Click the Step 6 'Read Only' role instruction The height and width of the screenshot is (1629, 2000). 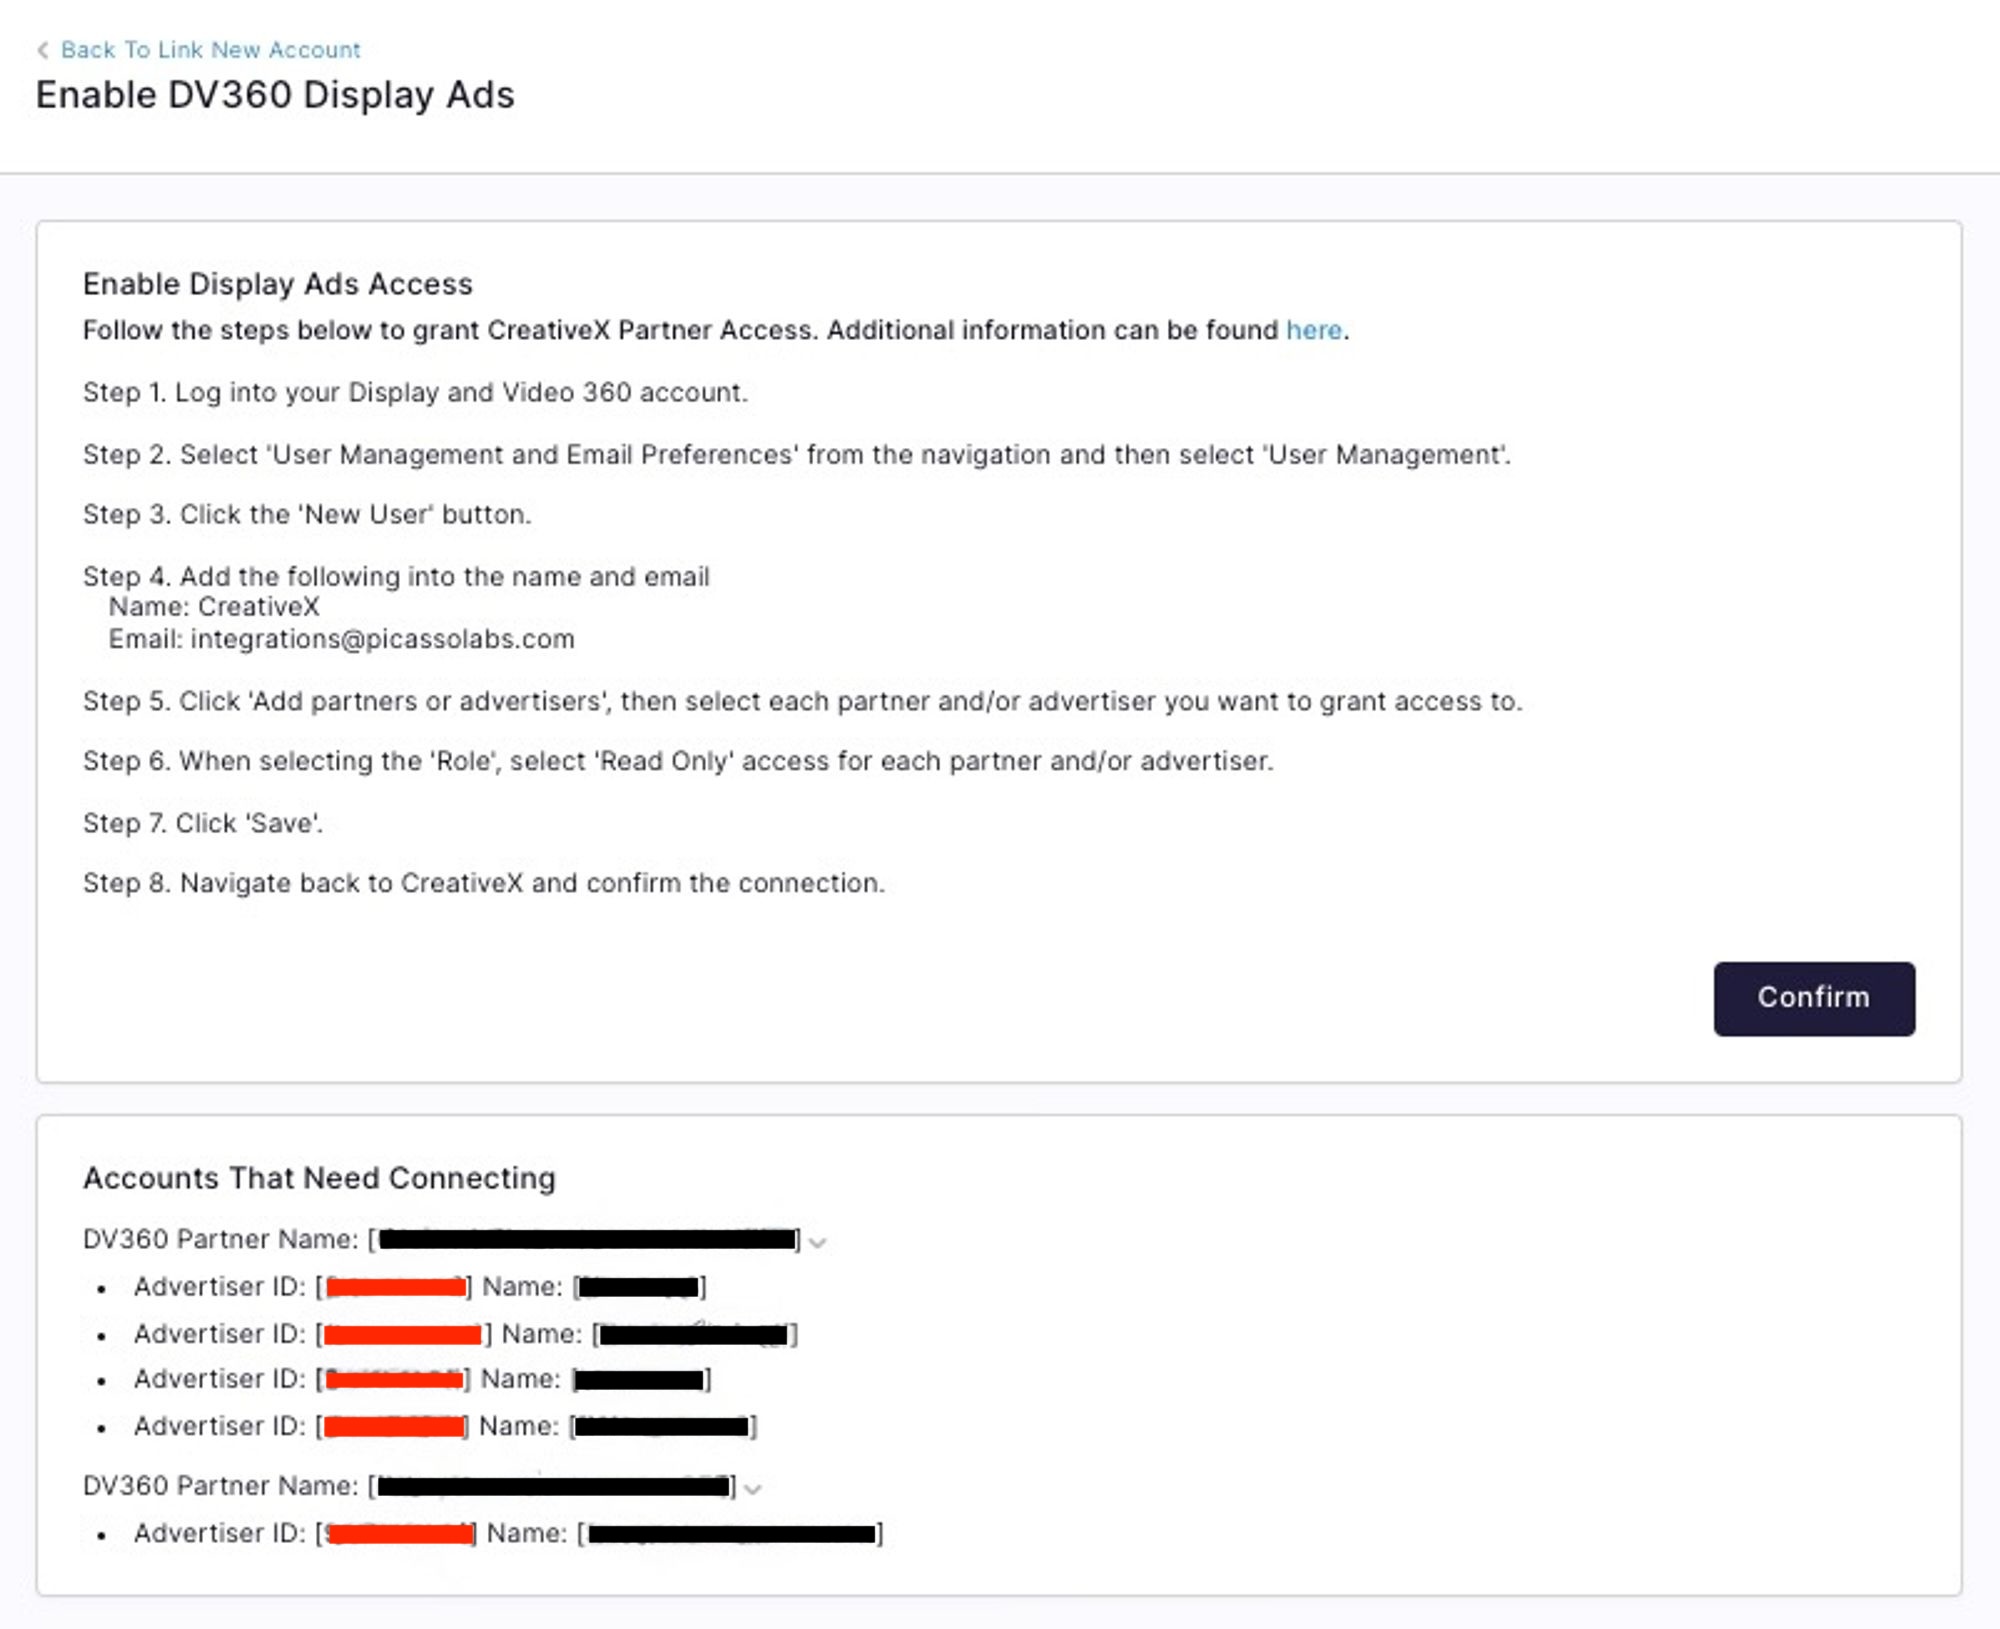[678, 761]
